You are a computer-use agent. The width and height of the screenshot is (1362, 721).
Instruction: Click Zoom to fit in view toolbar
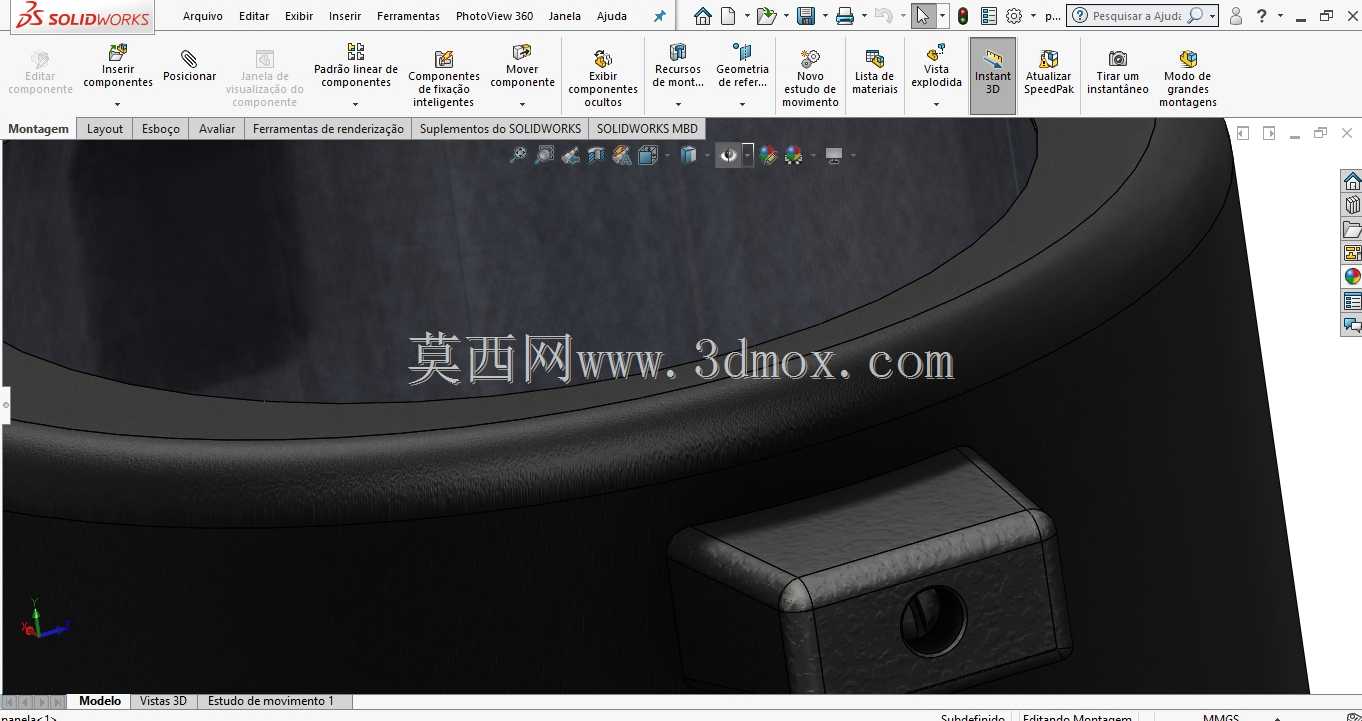pyautogui.click(x=518, y=155)
